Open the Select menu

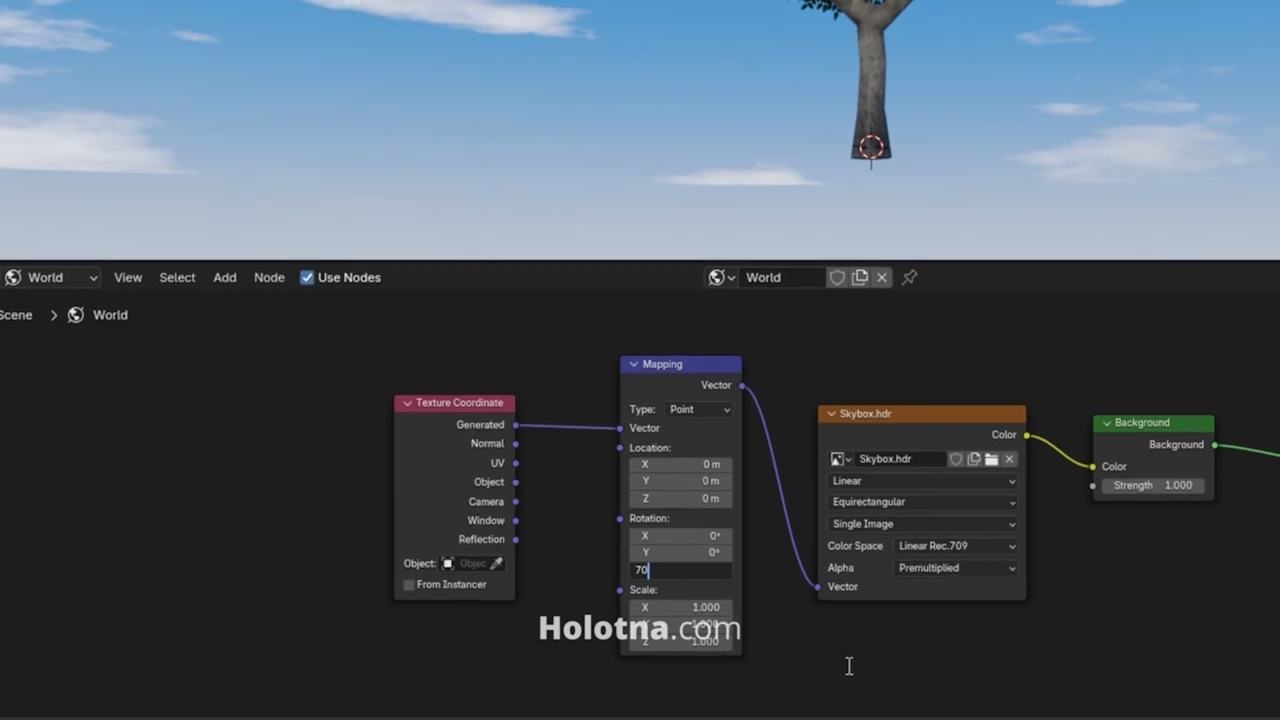[x=177, y=278]
